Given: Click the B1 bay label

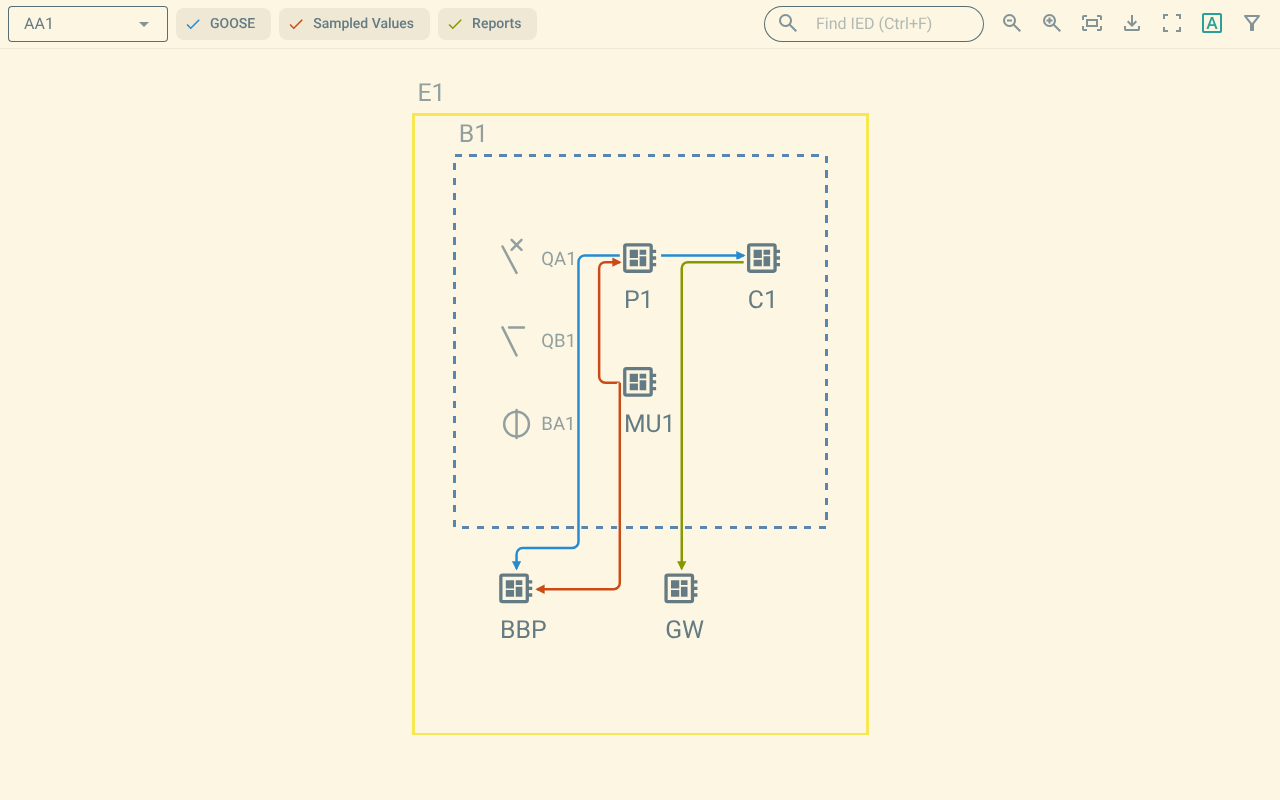Looking at the screenshot, I should click(x=472, y=134).
